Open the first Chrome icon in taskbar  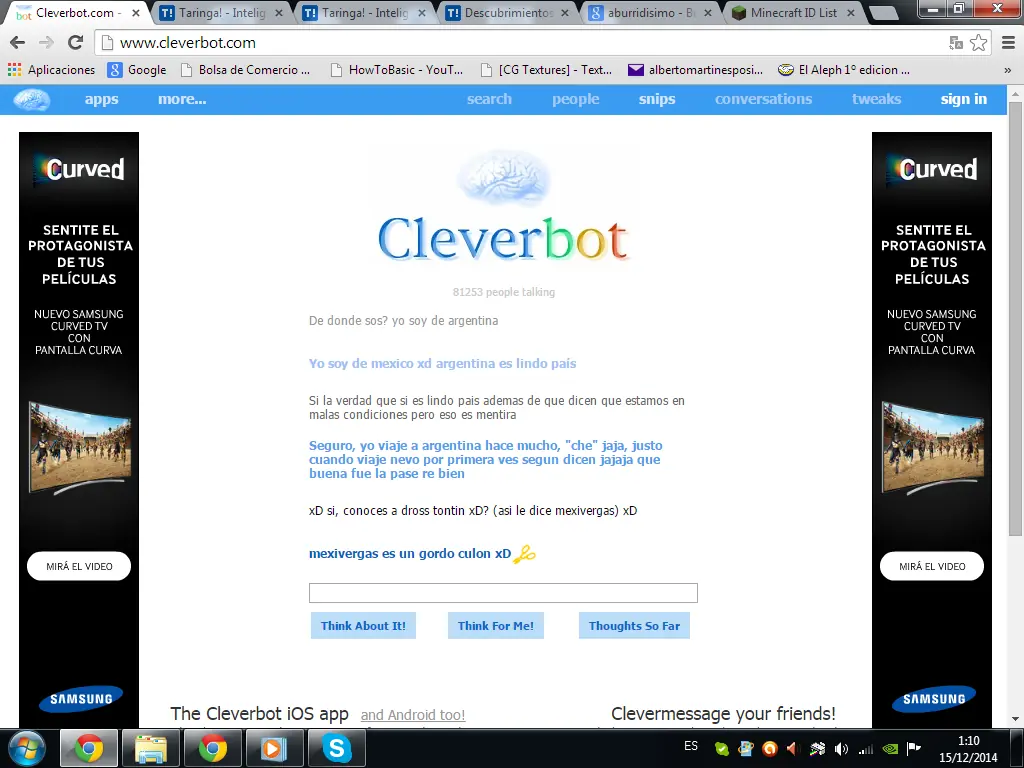(x=89, y=748)
